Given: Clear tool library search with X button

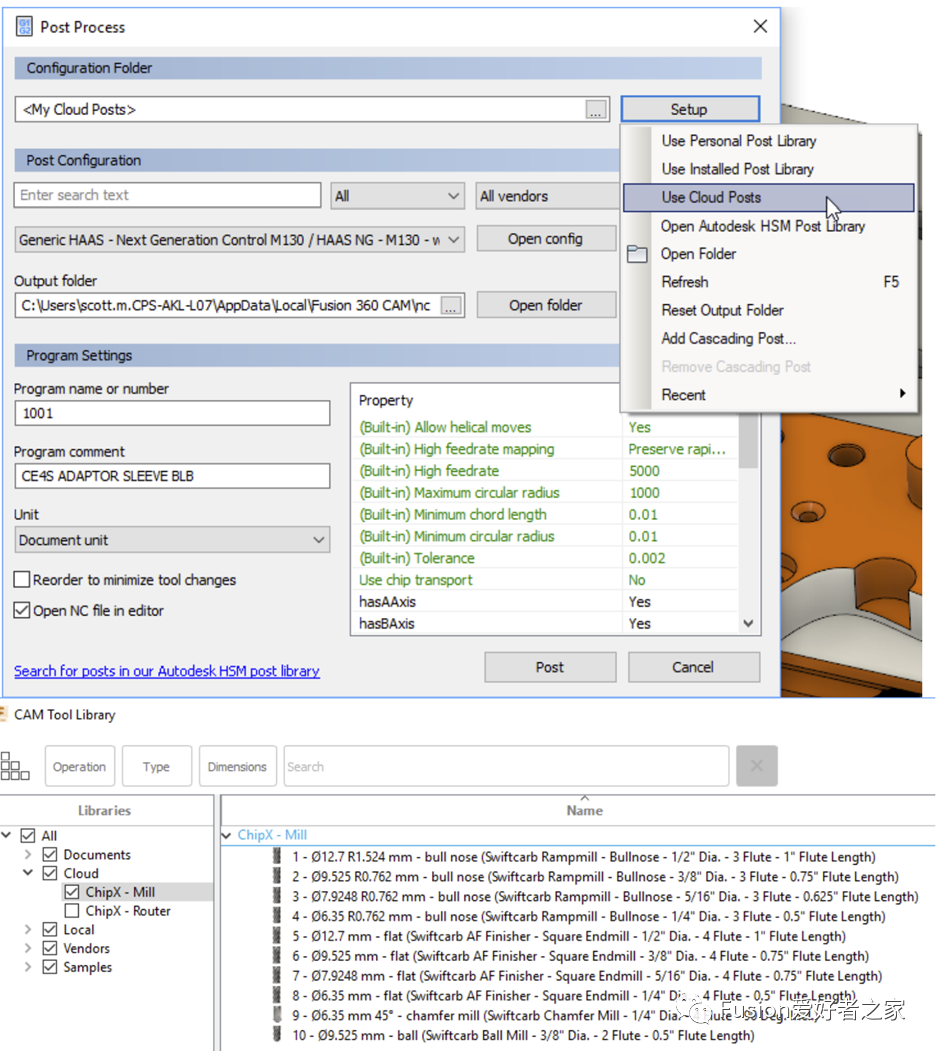Looking at the screenshot, I should [x=756, y=765].
